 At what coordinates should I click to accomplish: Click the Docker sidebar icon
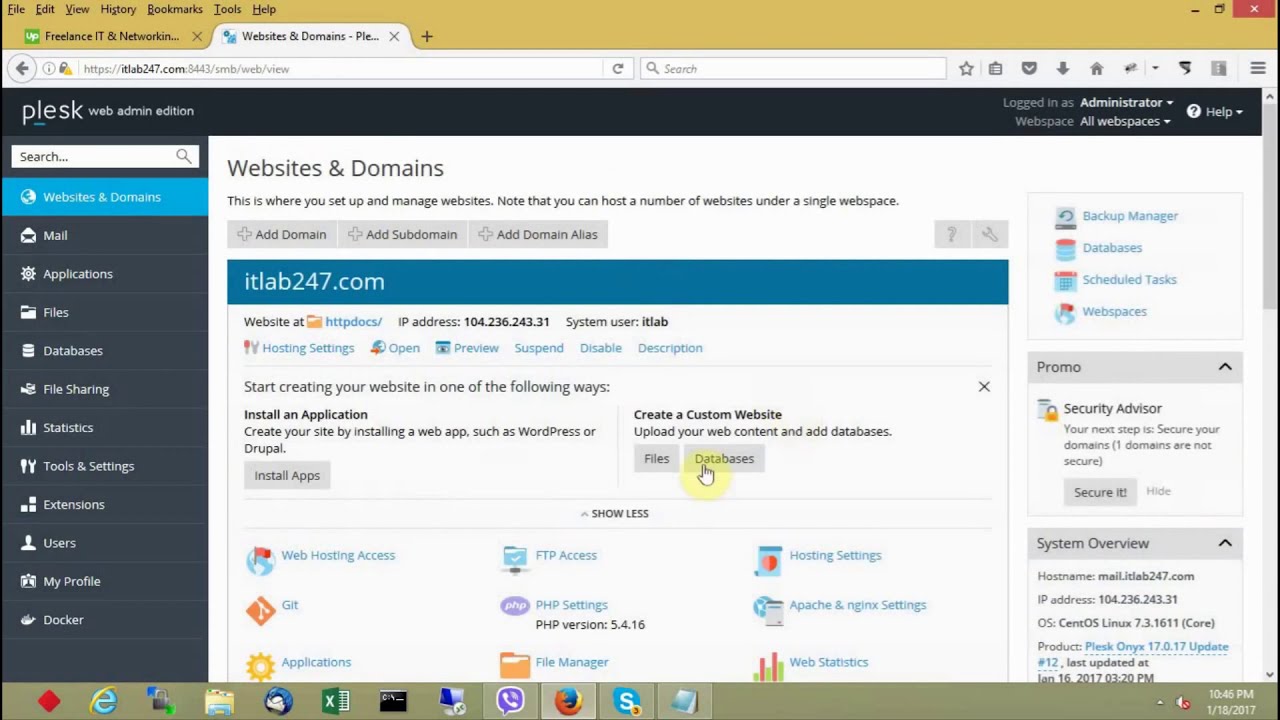pyautogui.click(x=27, y=620)
